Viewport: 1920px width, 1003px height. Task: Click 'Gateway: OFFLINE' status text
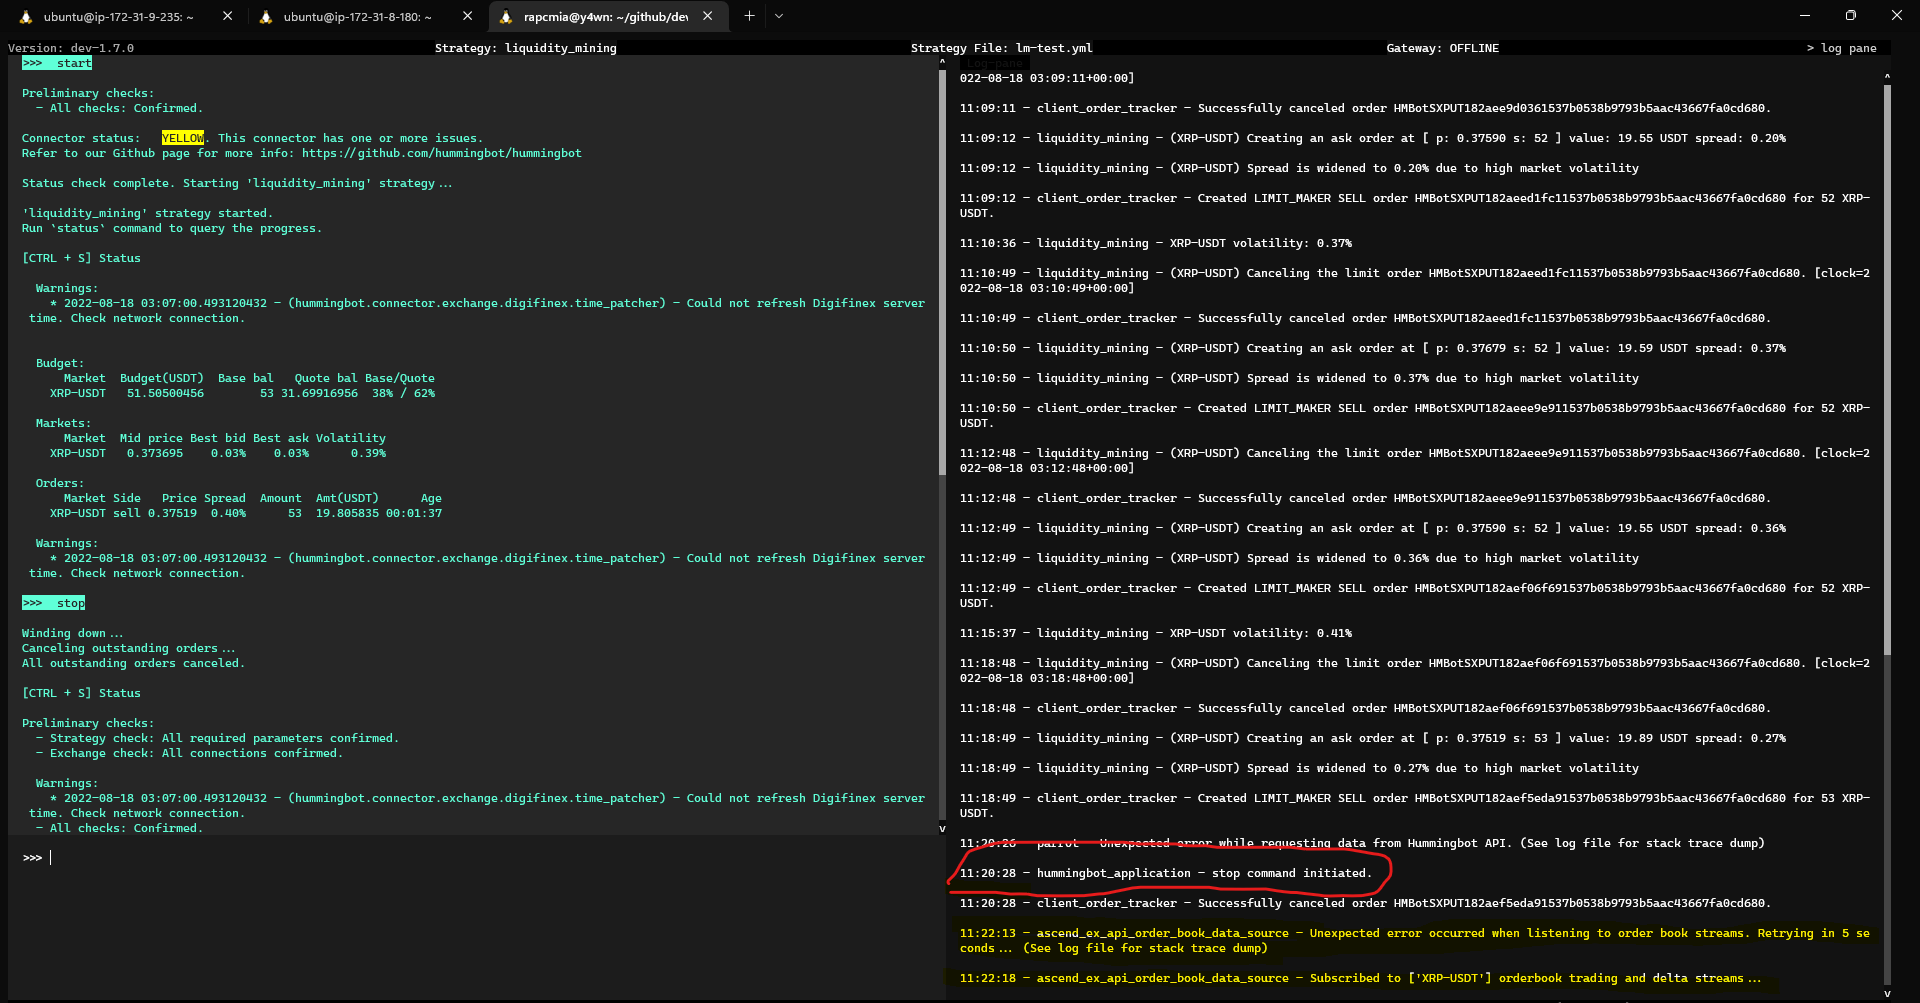tap(1442, 48)
